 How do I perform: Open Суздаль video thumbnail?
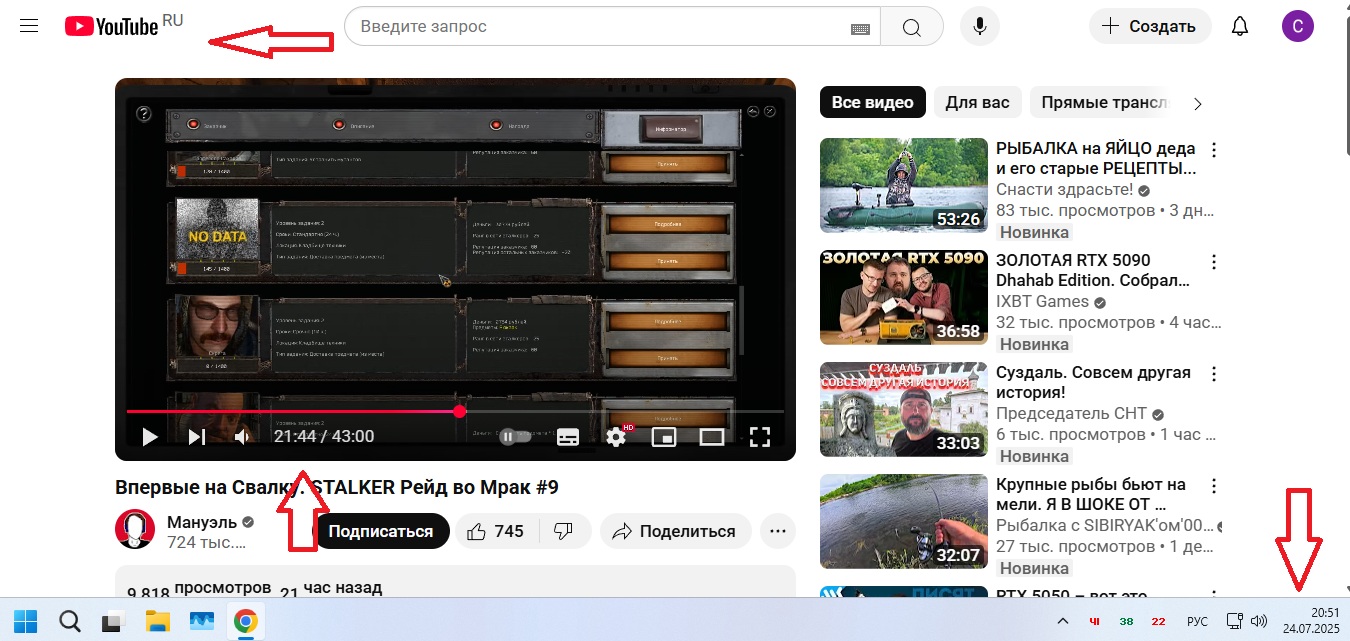[x=903, y=409]
